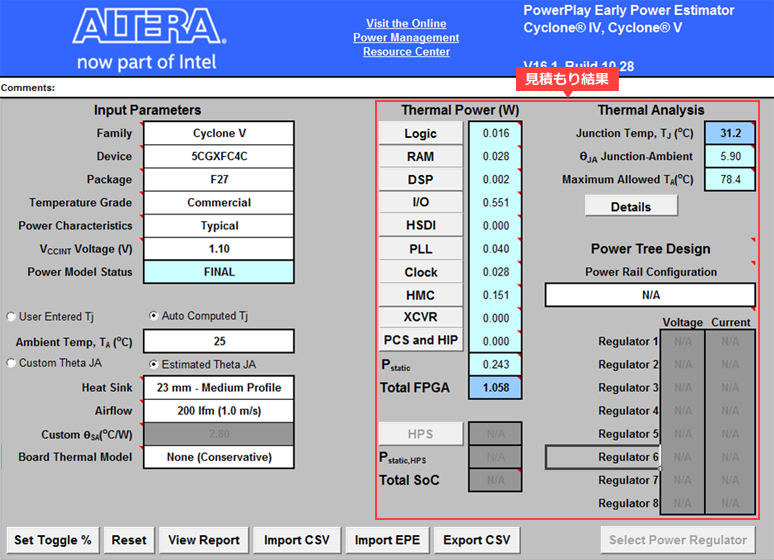Open the DSP power section

(x=421, y=180)
